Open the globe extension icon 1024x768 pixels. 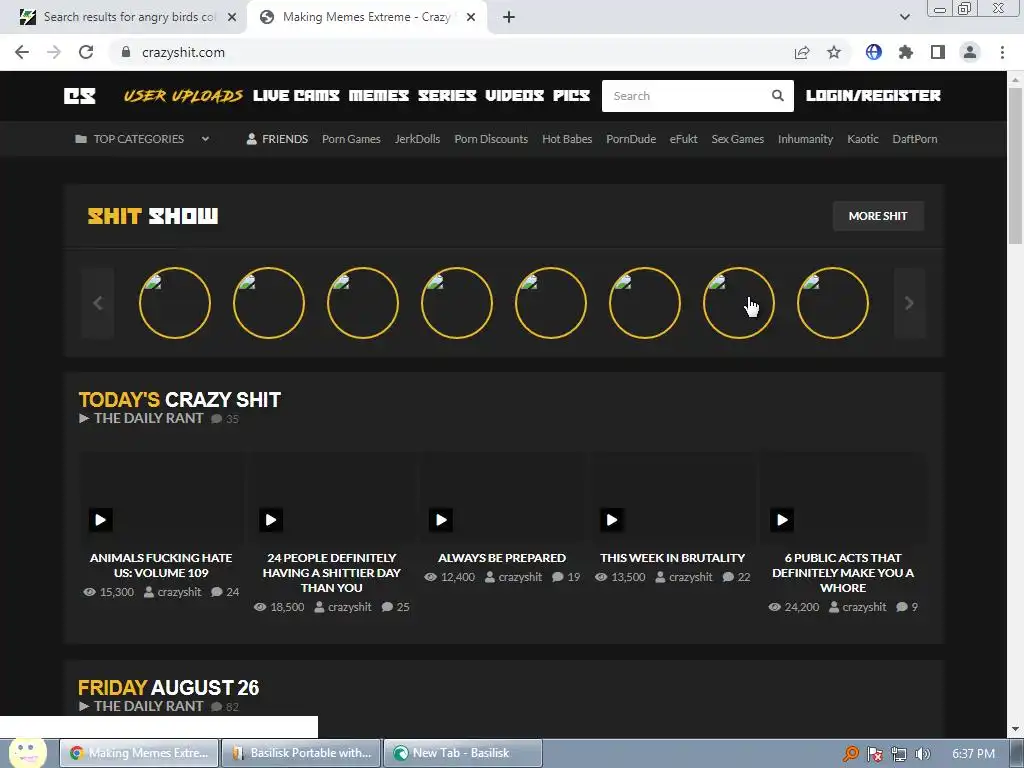click(874, 52)
